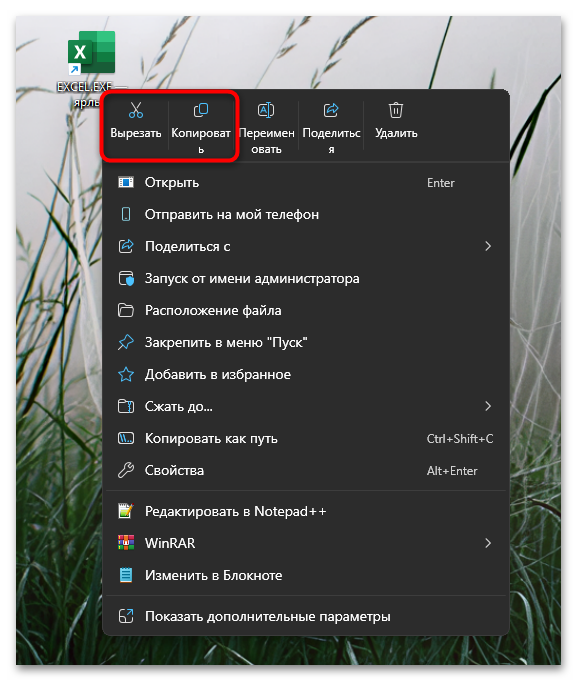Click the folder icon beside Расположение файла
The image size is (577, 681).
point(126,311)
